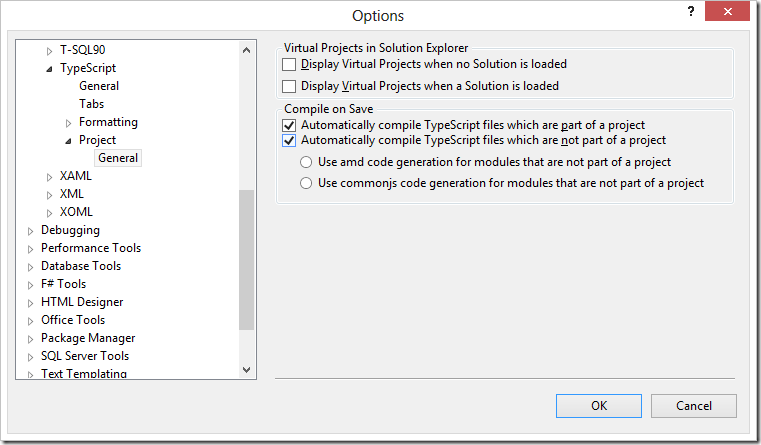761x445 pixels.
Task: Expand the Formatting node arrow
Action: pyautogui.click(x=69, y=123)
